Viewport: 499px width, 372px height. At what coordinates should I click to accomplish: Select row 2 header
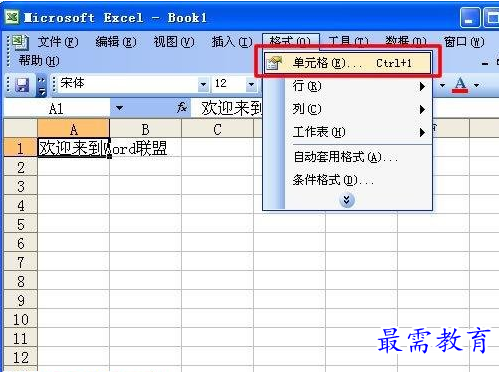(20, 167)
